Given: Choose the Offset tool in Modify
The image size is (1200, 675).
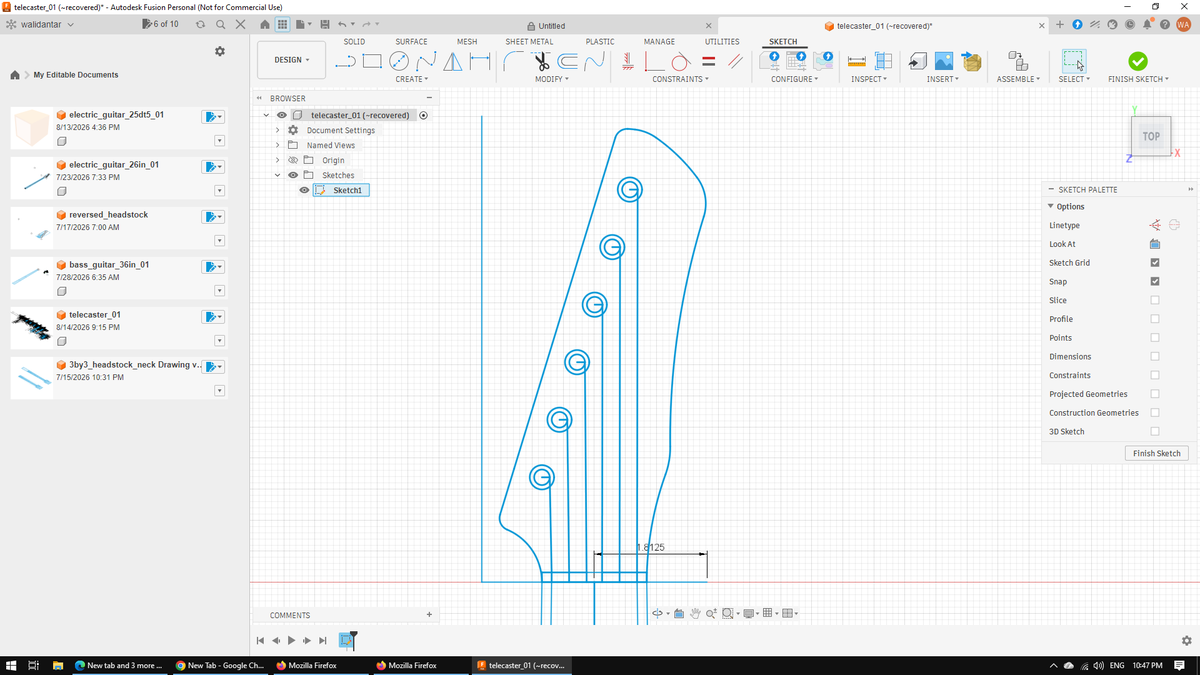Looking at the screenshot, I should tap(568, 60).
